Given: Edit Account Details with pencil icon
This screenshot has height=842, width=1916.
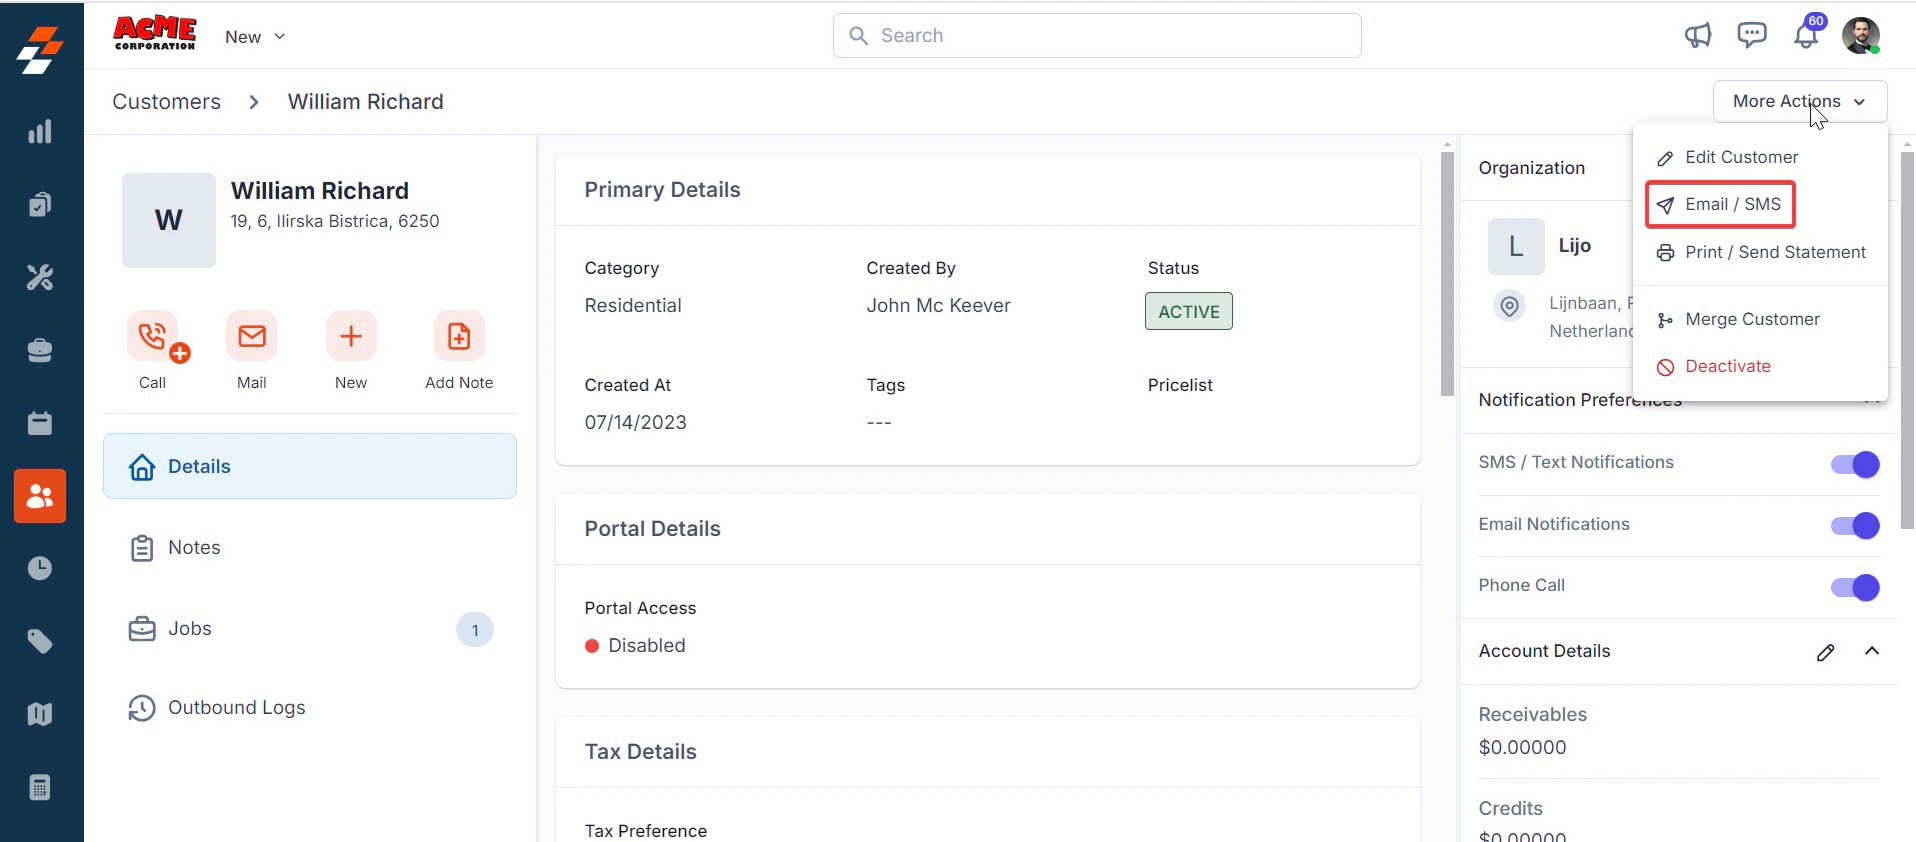Looking at the screenshot, I should point(1825,652).
